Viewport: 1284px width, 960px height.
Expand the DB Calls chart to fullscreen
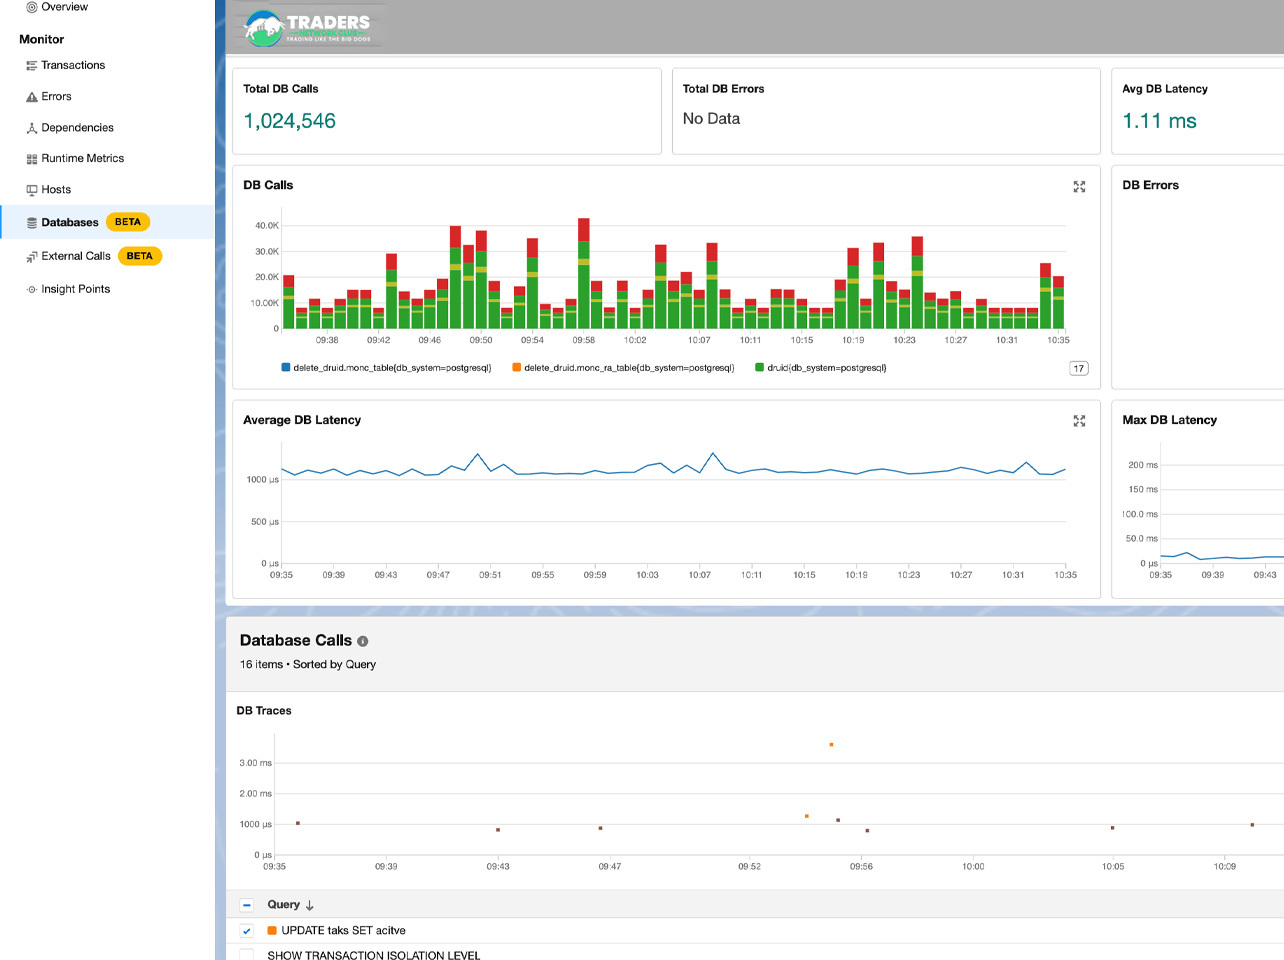[x=1079, y=187]
